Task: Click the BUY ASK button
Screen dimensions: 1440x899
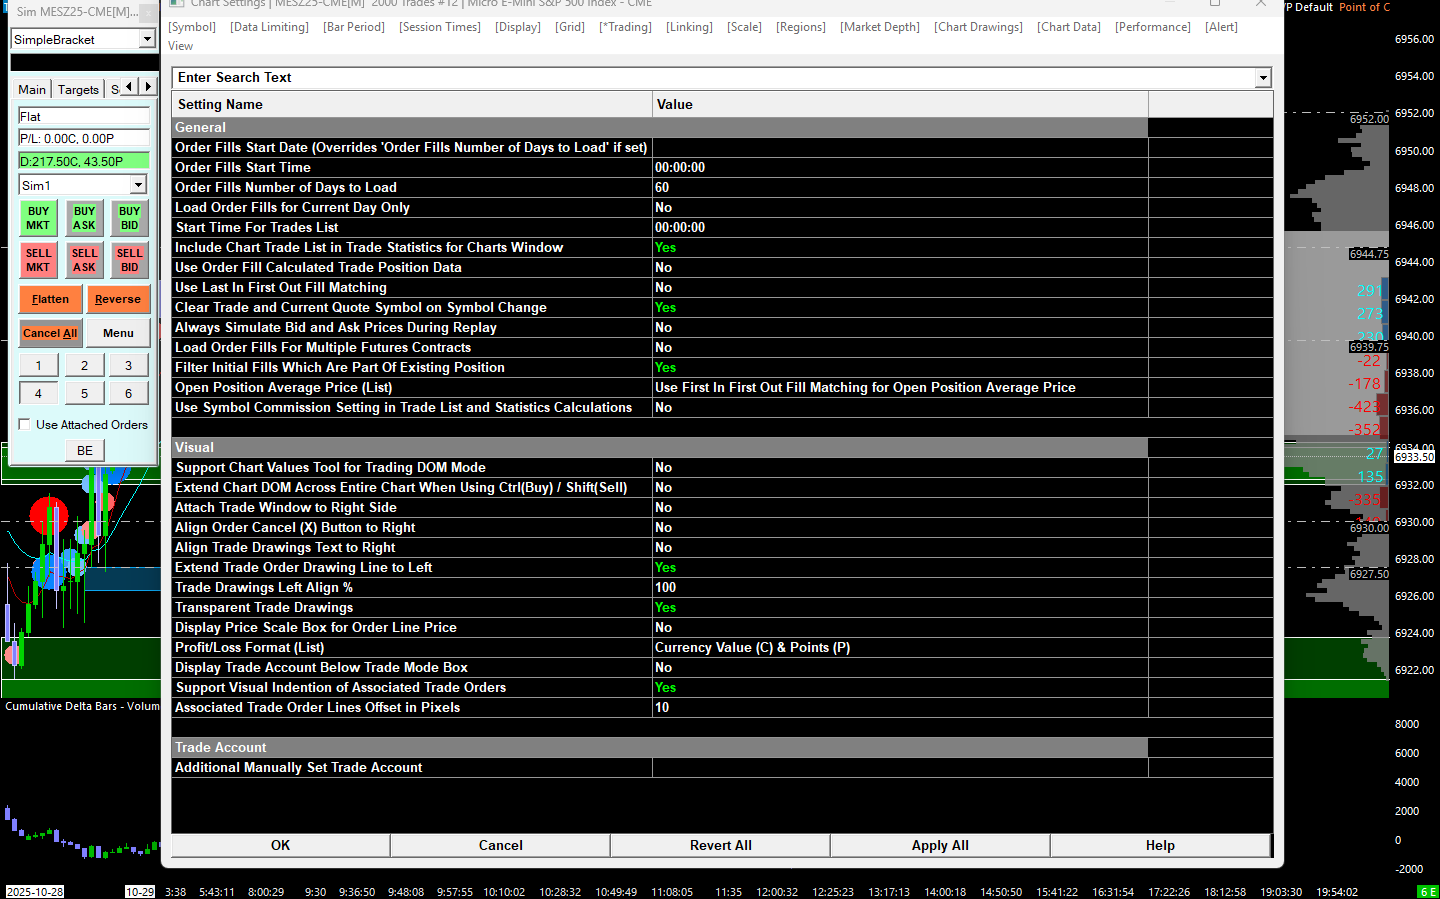Action: 84,218
